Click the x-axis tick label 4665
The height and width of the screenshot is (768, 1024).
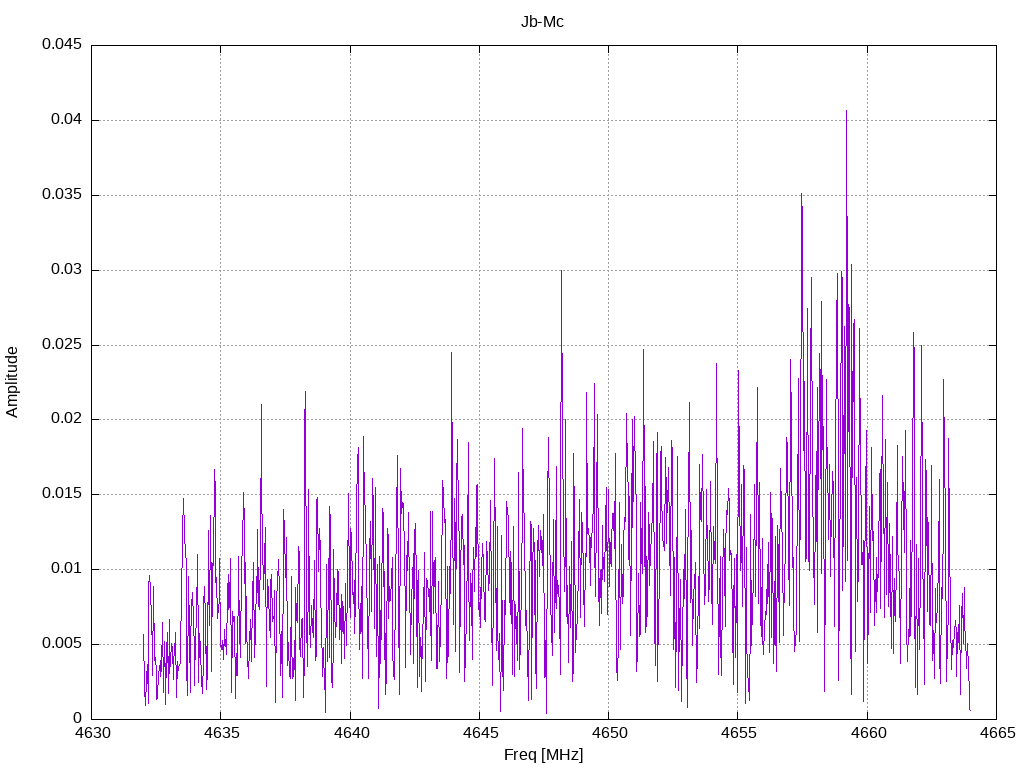997,733
